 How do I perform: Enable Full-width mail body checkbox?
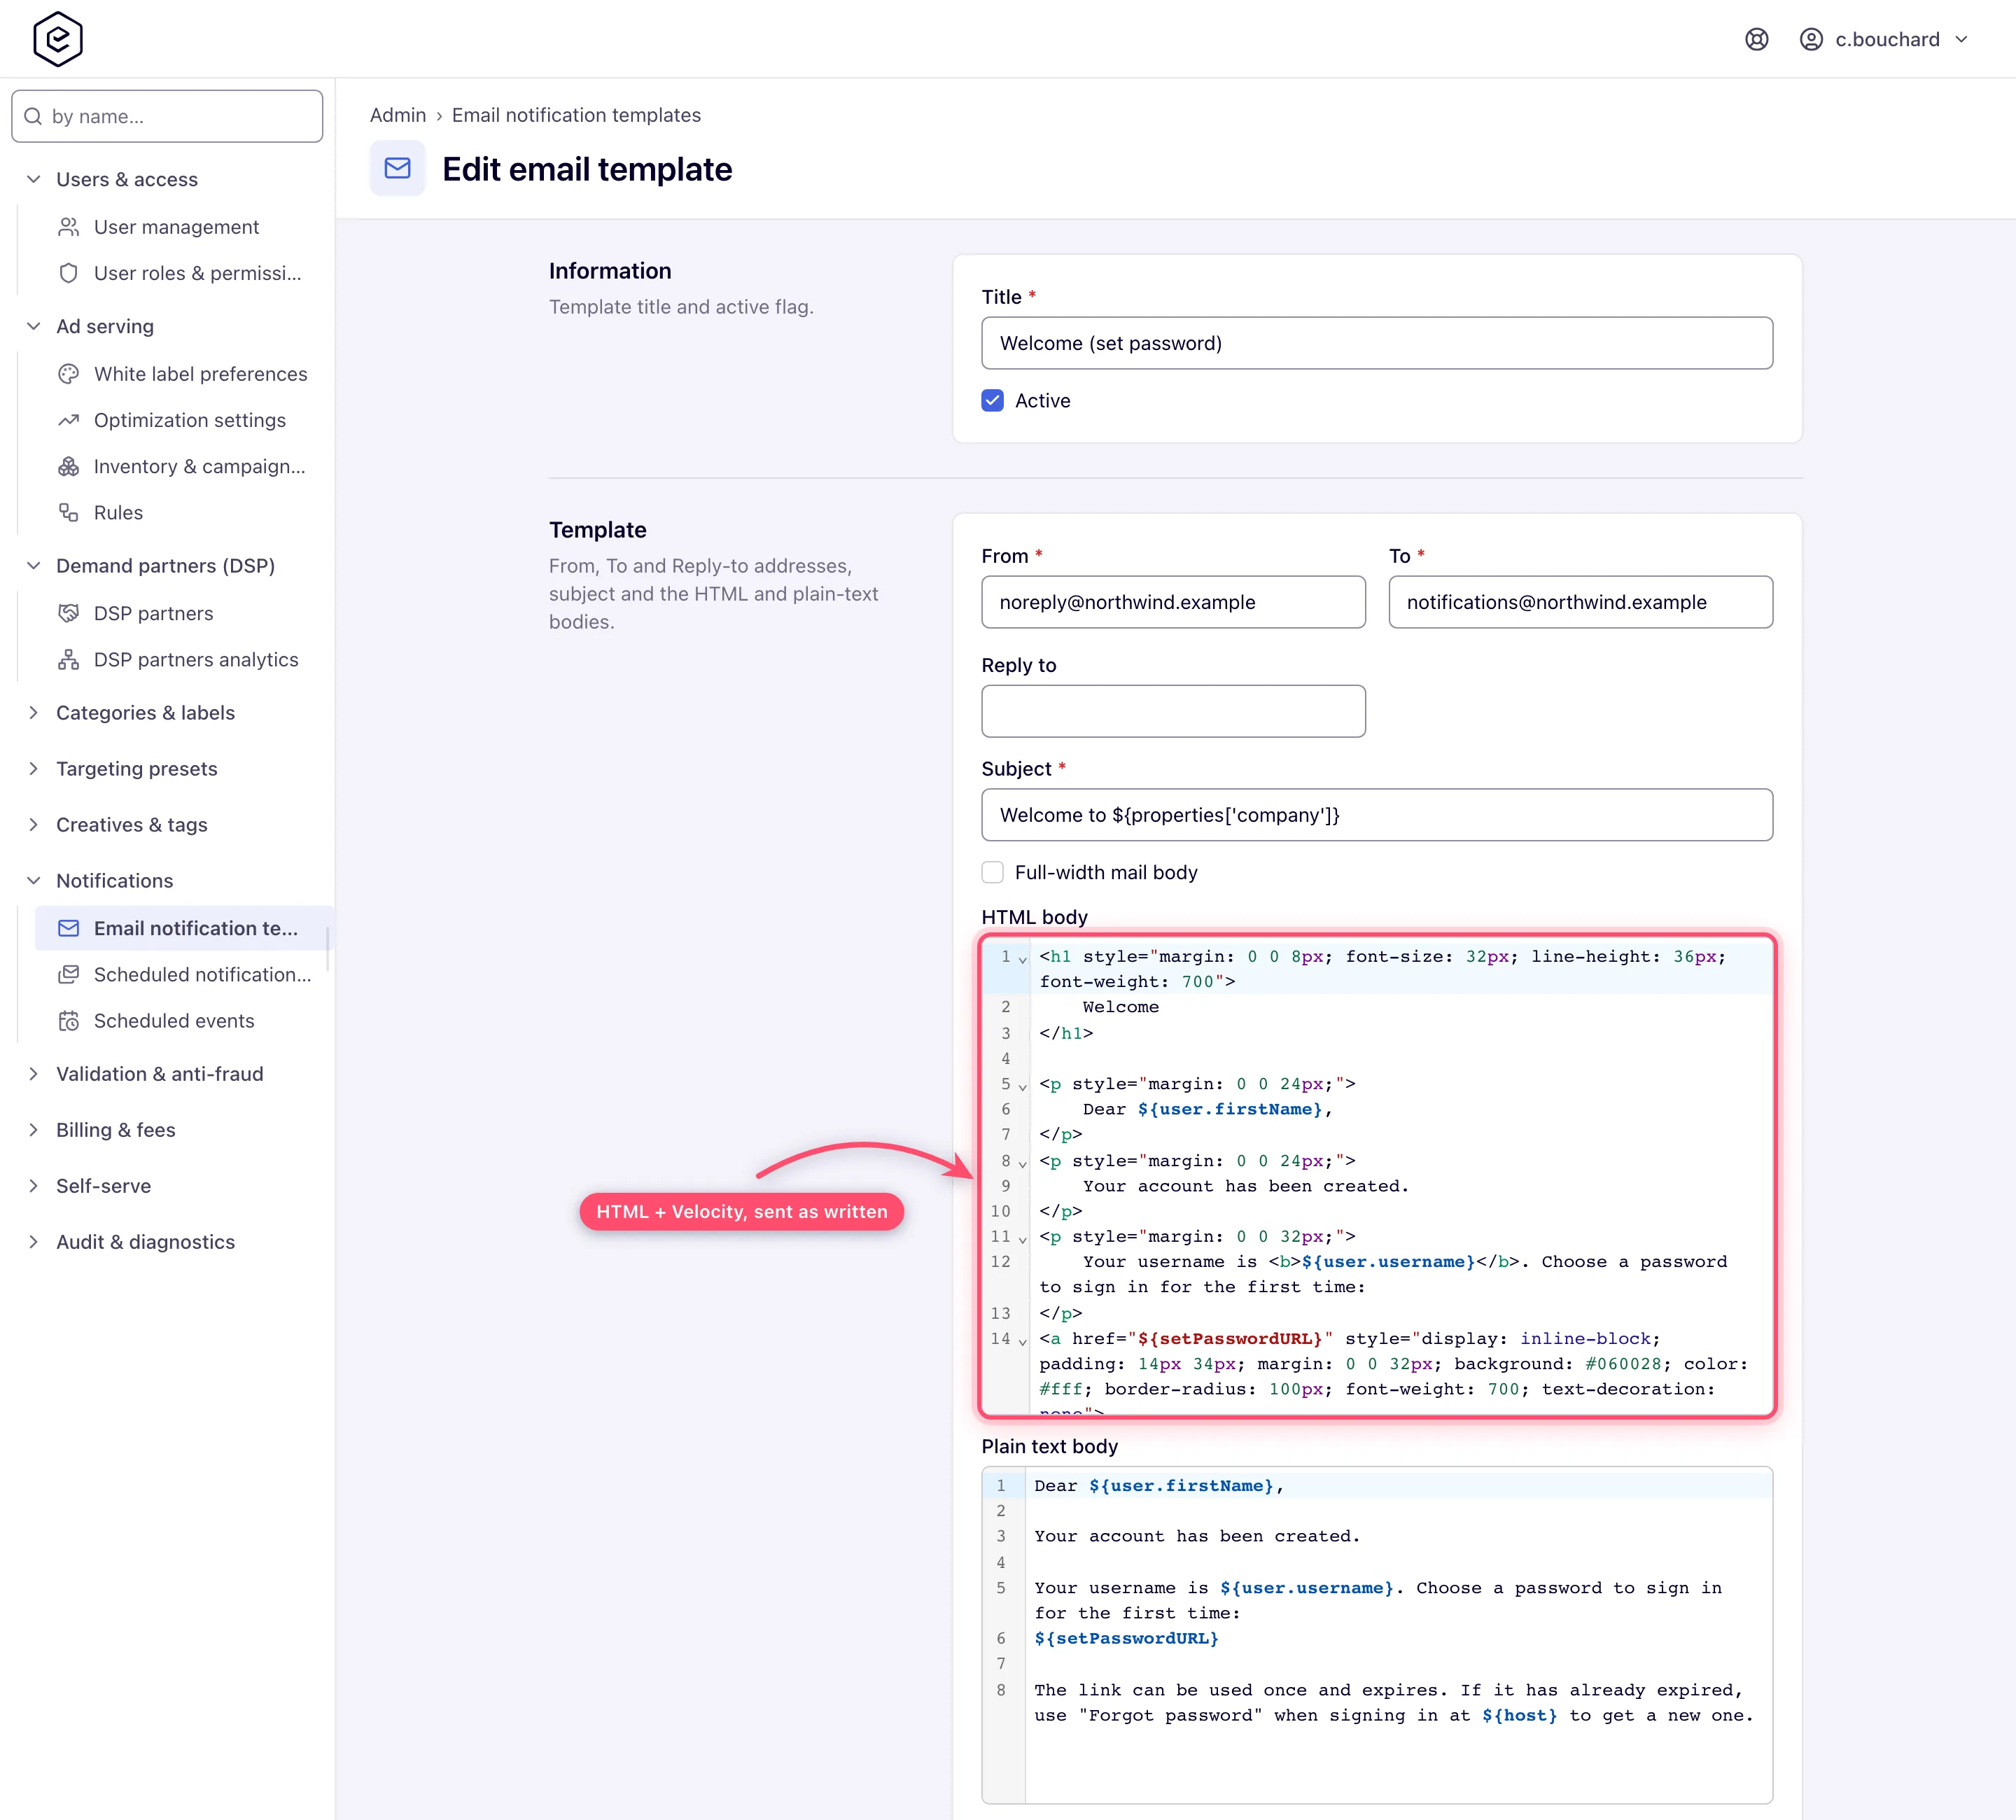point(992,872)
